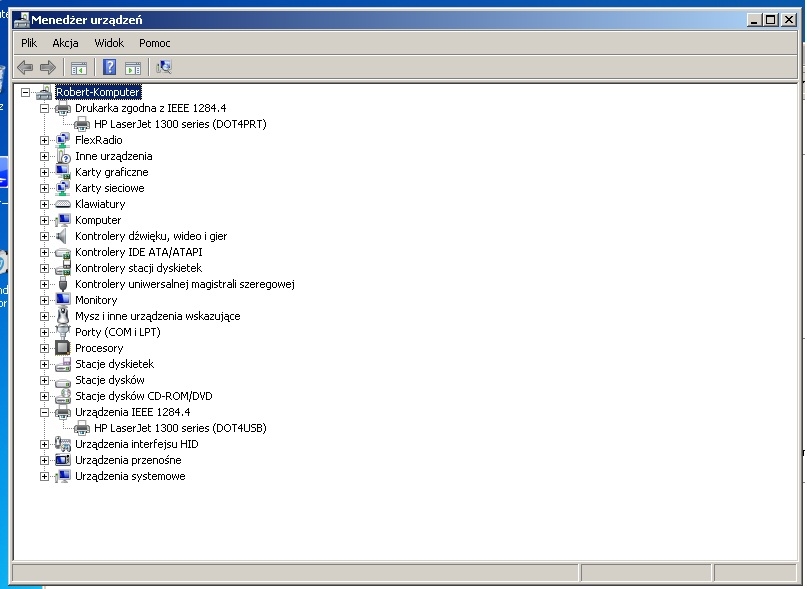This screenshot has height=589, width=807.
Task: Click the Stacje dysków disk drive icon
Action: (x=63, y=382)
